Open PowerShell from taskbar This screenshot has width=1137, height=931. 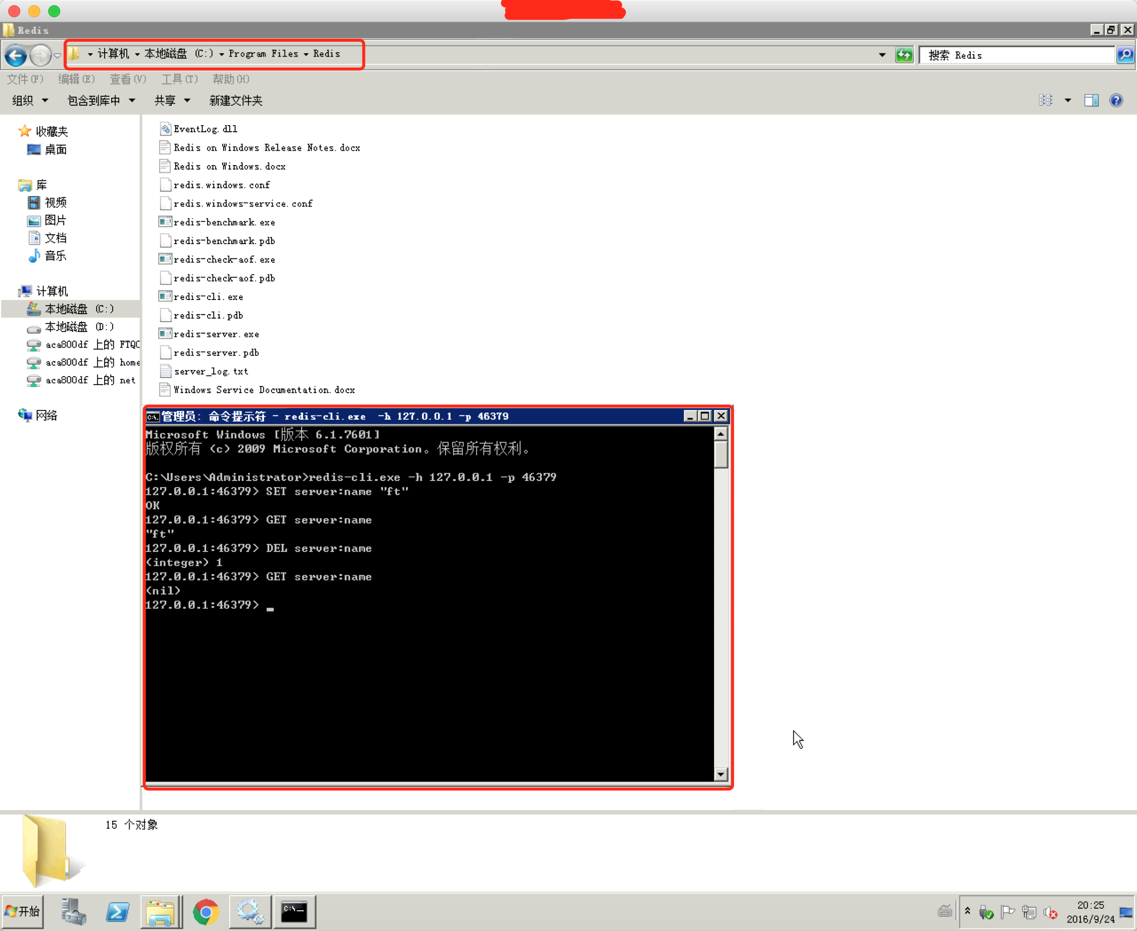(117, 911)
